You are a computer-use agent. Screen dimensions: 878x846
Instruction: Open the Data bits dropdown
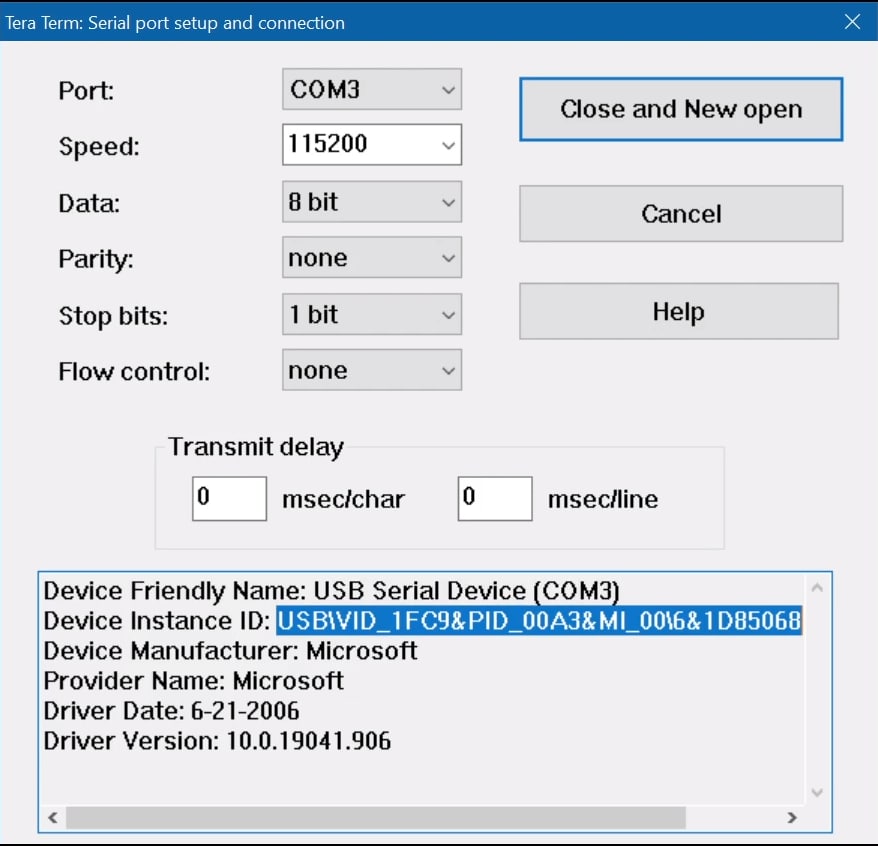click(x=371, y=202)
